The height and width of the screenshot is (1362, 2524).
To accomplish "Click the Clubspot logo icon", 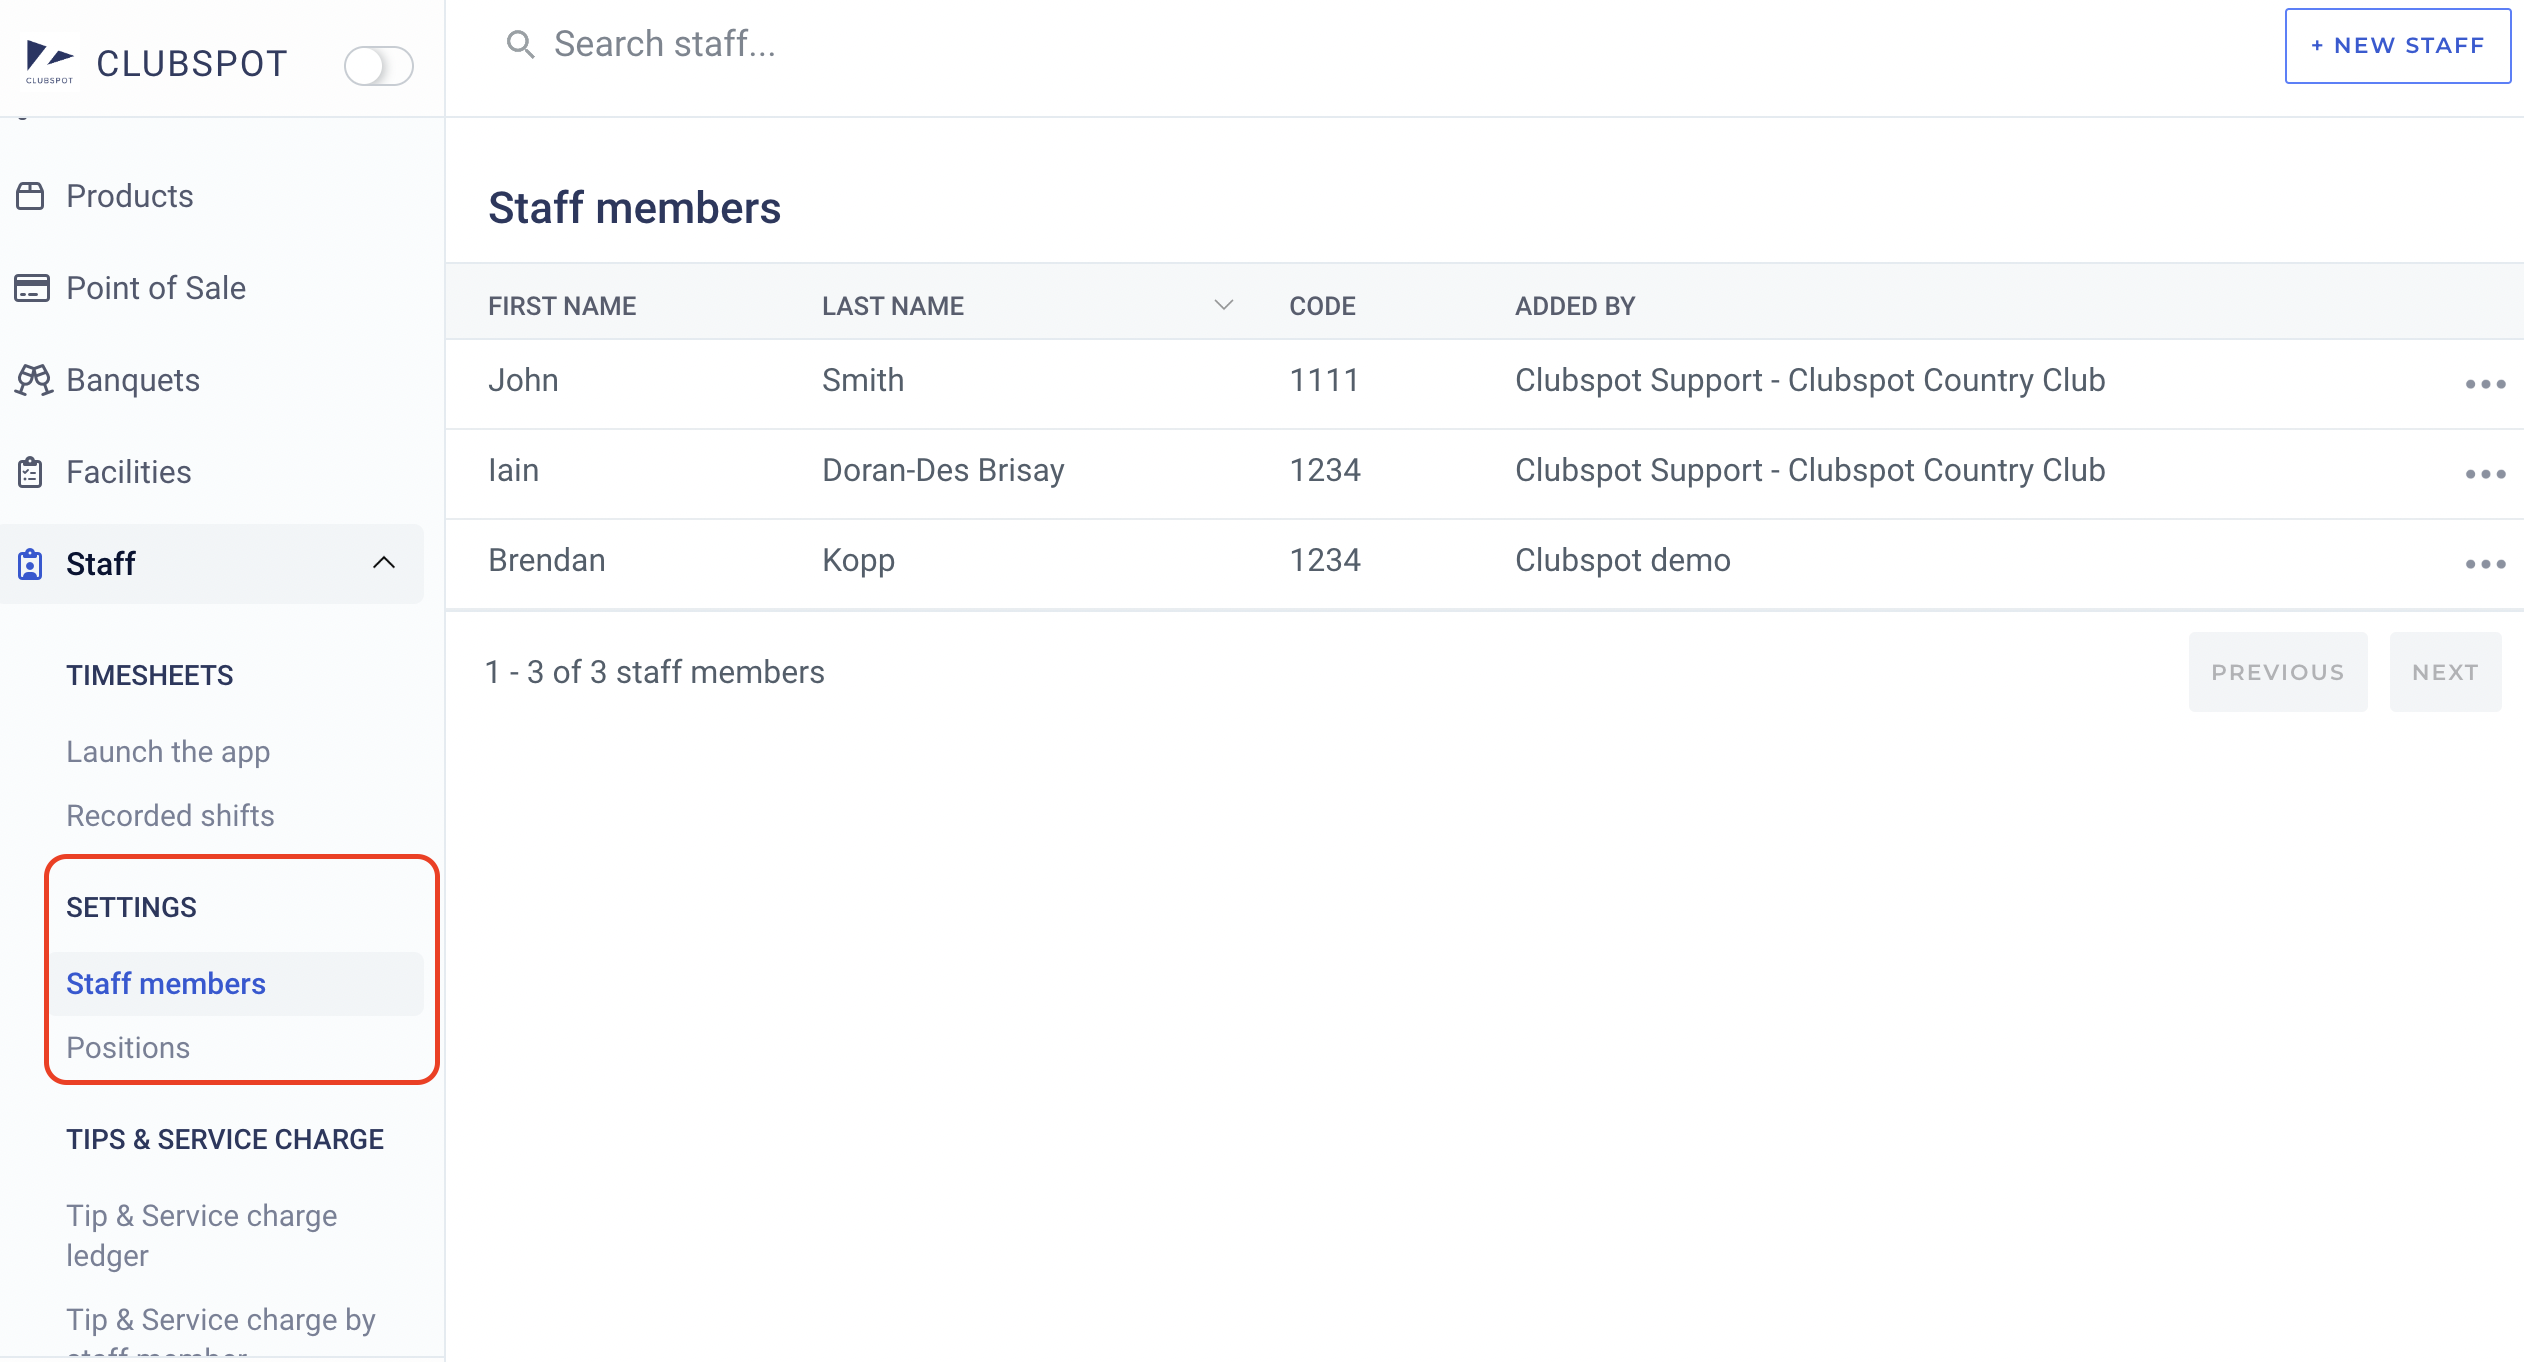I will click(x=49, y=62).
